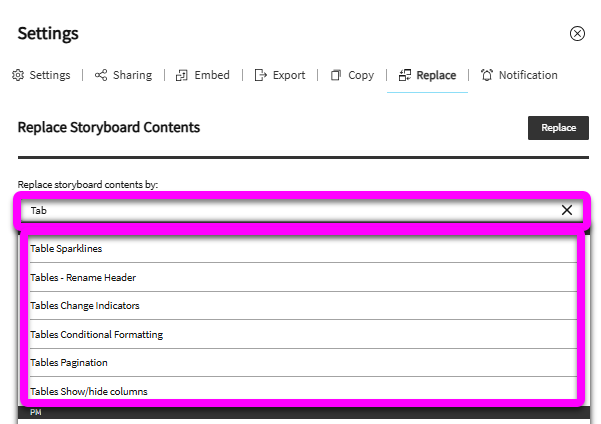Close the Settings dialog
The image size is (601, 424).
click(x=577, y=33)
